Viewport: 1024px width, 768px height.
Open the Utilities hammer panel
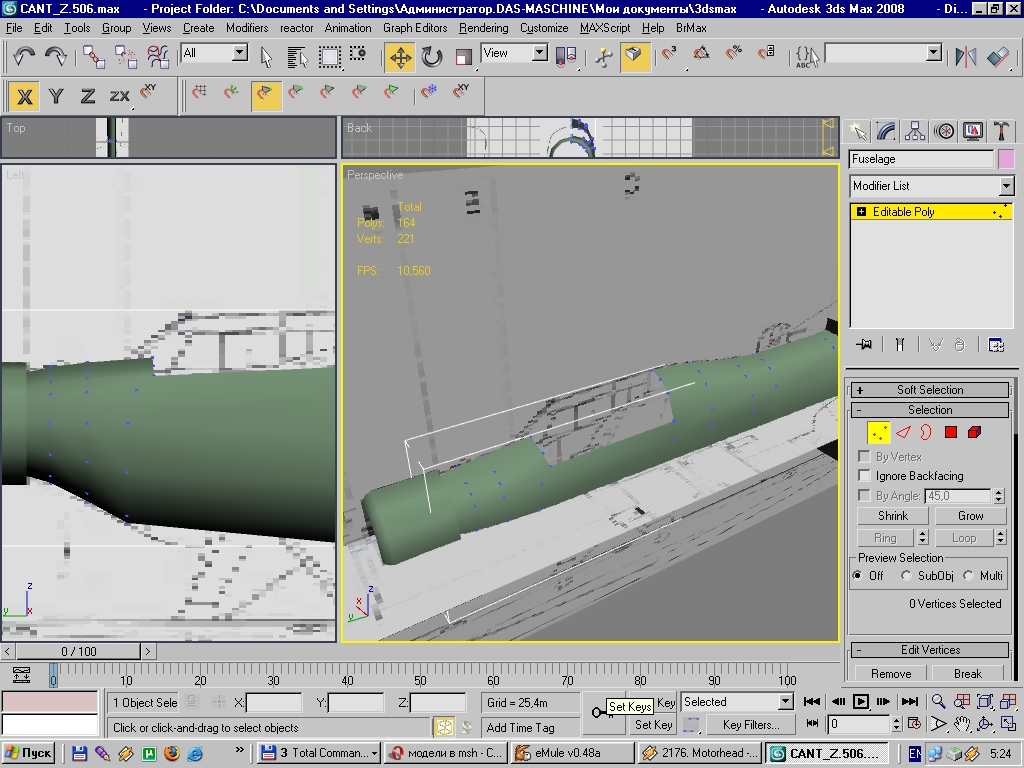click(x=1001, y=131)
